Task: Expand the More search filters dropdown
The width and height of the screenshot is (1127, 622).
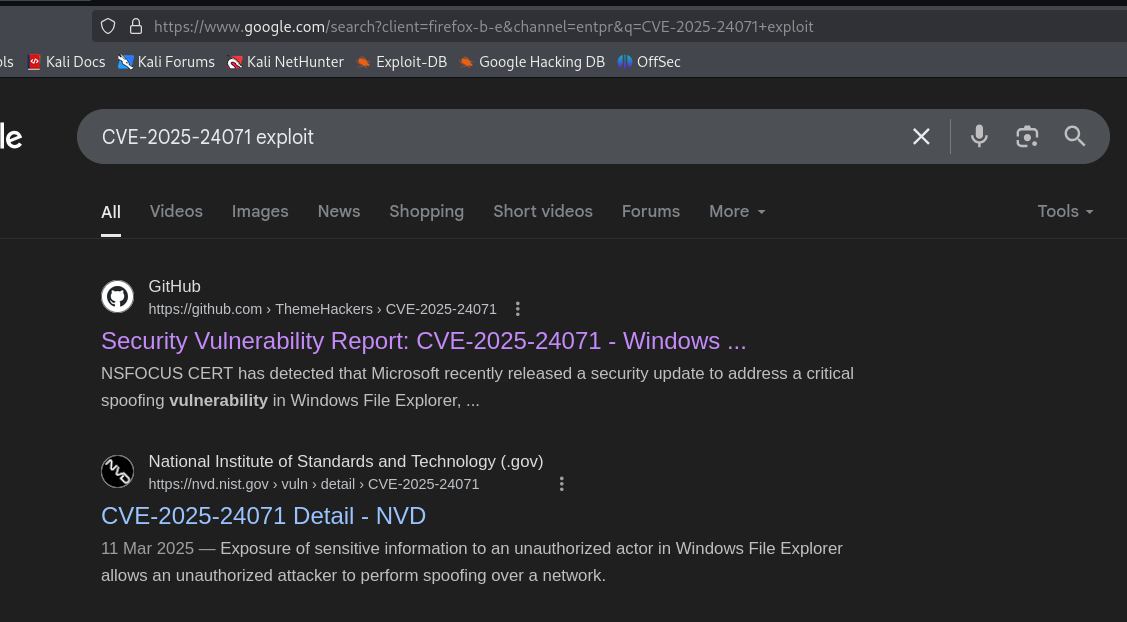Action: click(x=737, y=211)
